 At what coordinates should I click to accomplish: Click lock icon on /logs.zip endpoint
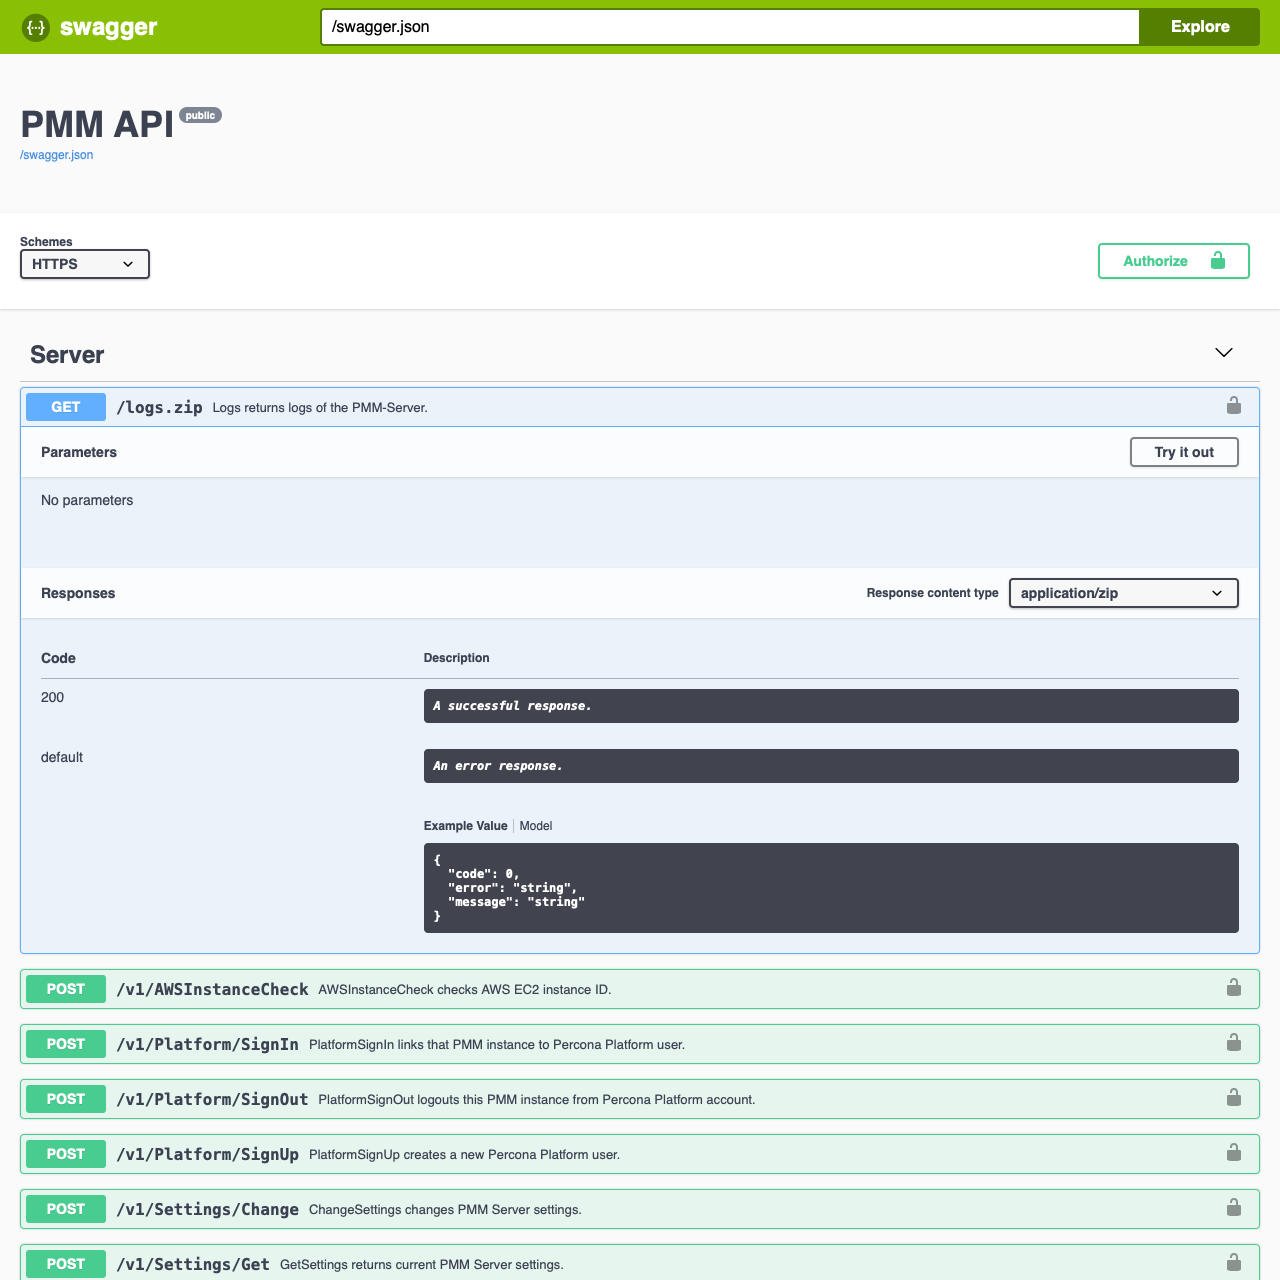click(1233, 405)
